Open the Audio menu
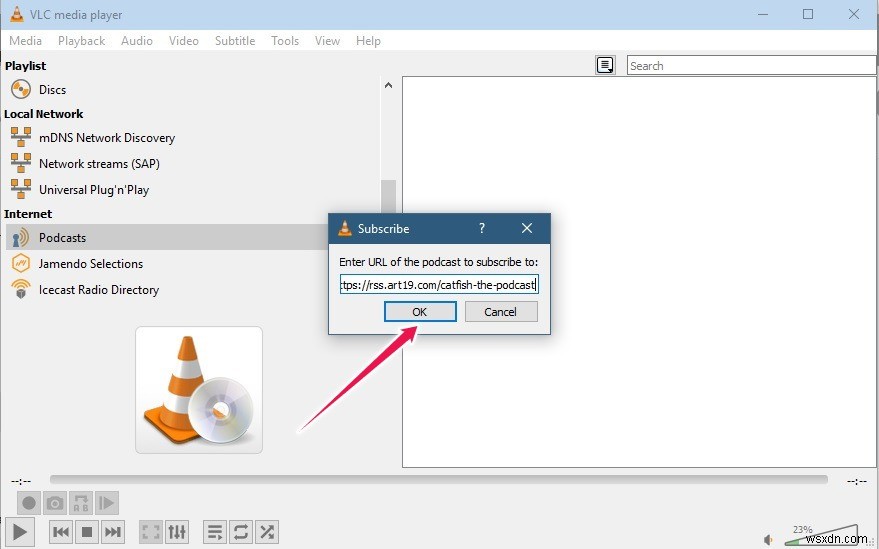The image size is (879, 549). [137, 41]
